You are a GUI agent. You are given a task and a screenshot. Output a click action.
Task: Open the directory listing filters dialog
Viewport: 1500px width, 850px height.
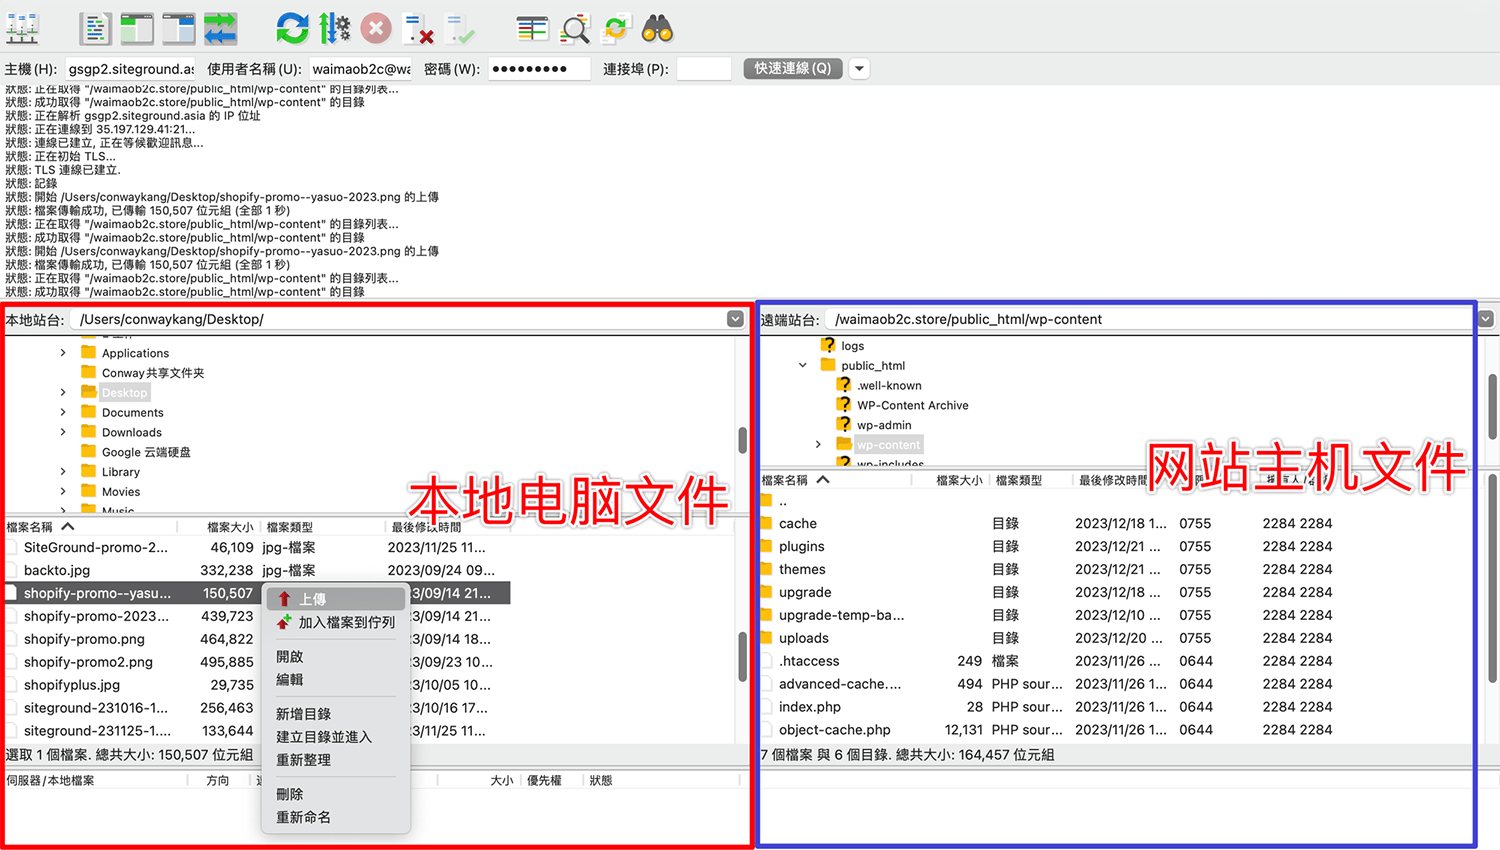coord(532,28)
